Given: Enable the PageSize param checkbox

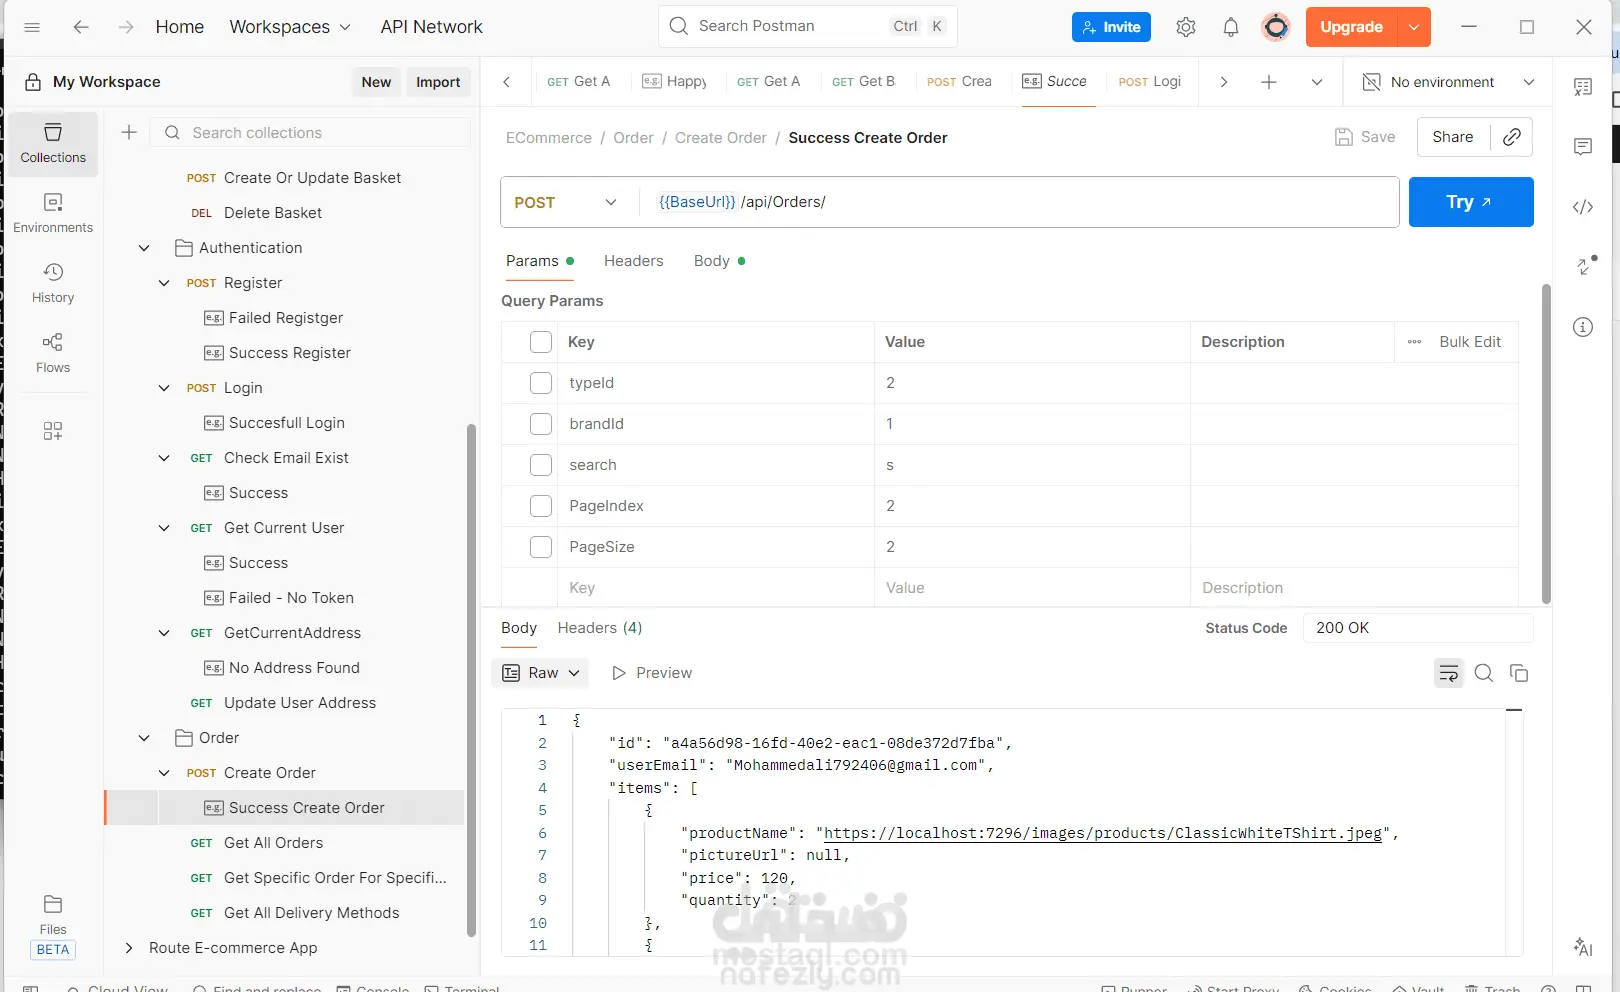Looking at the screenshot, I should click(x=541, y=547).
